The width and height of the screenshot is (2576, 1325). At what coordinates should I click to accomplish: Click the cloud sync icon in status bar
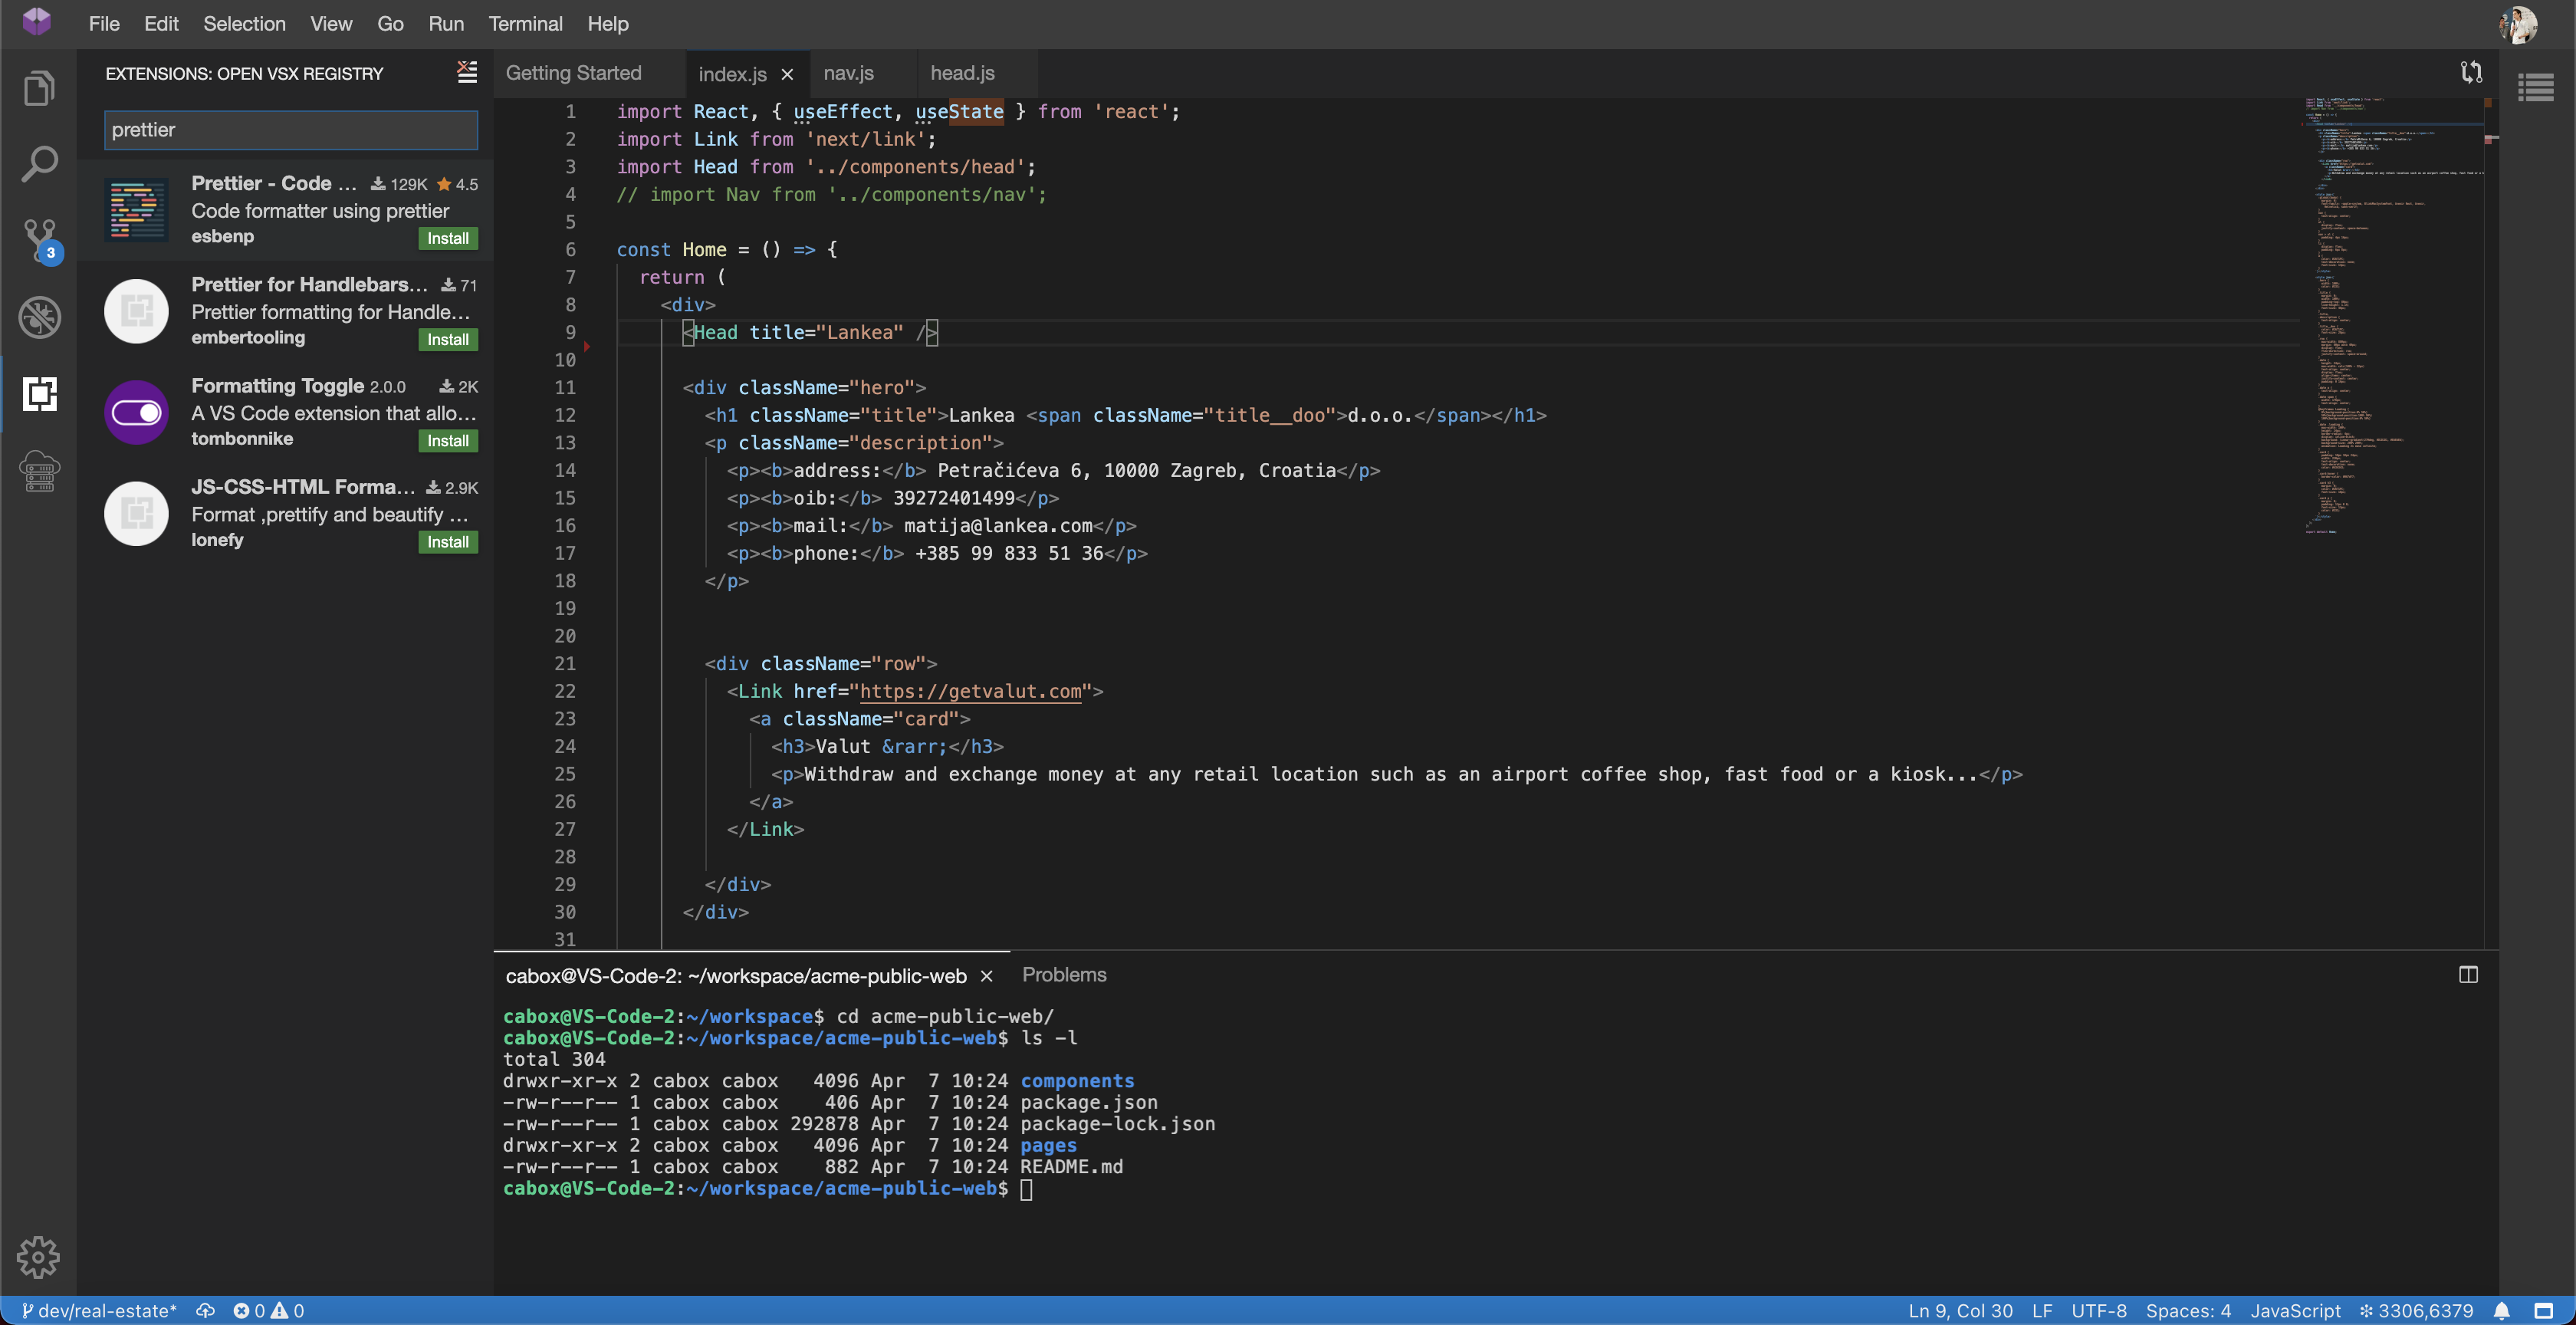[x=205, y=1311]
